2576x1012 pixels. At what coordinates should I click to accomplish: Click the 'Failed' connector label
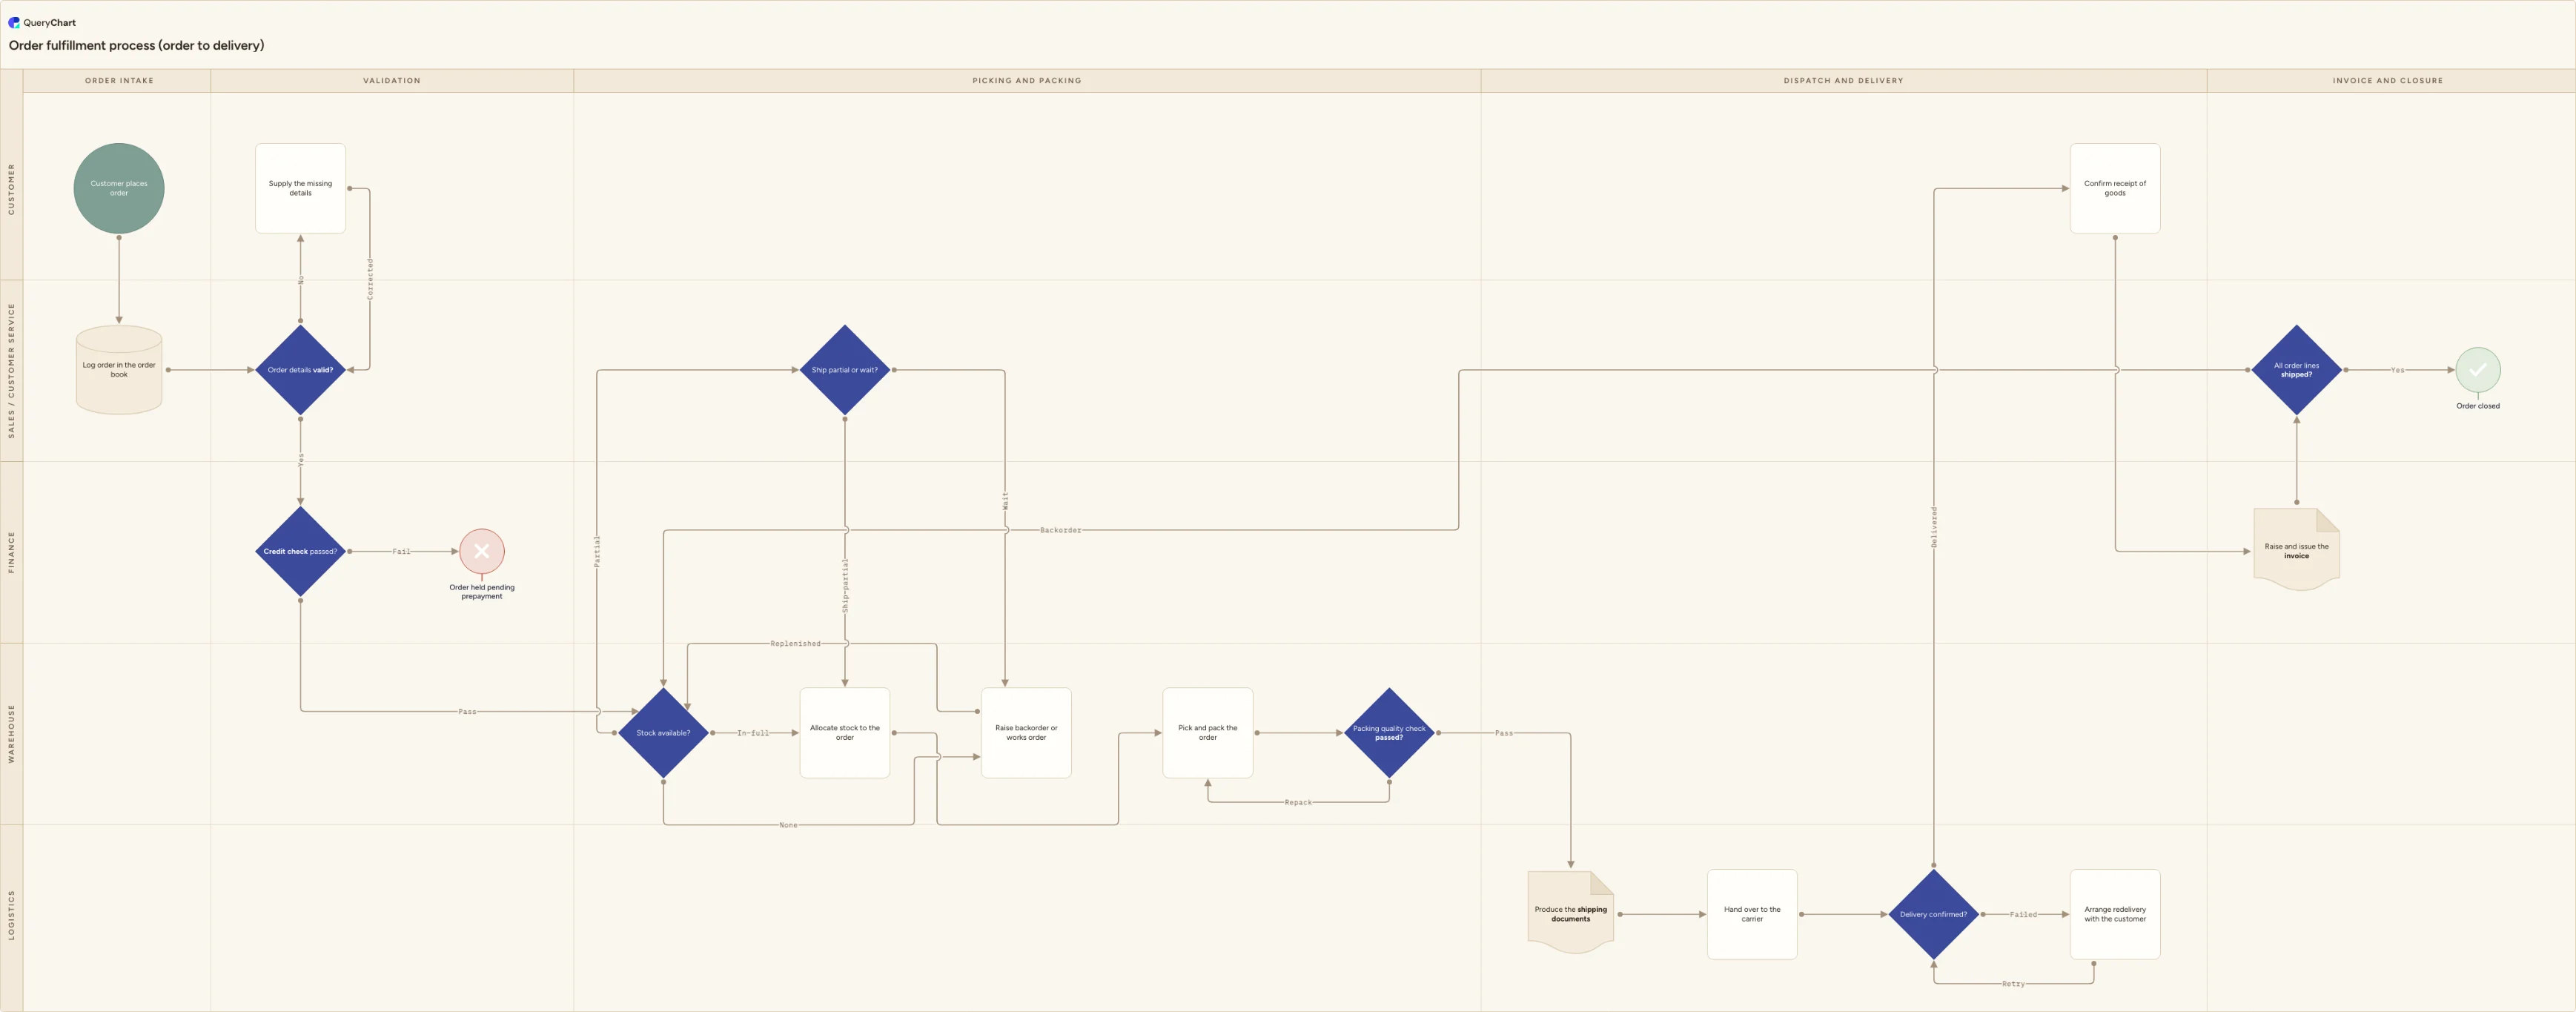[2023, 915]
